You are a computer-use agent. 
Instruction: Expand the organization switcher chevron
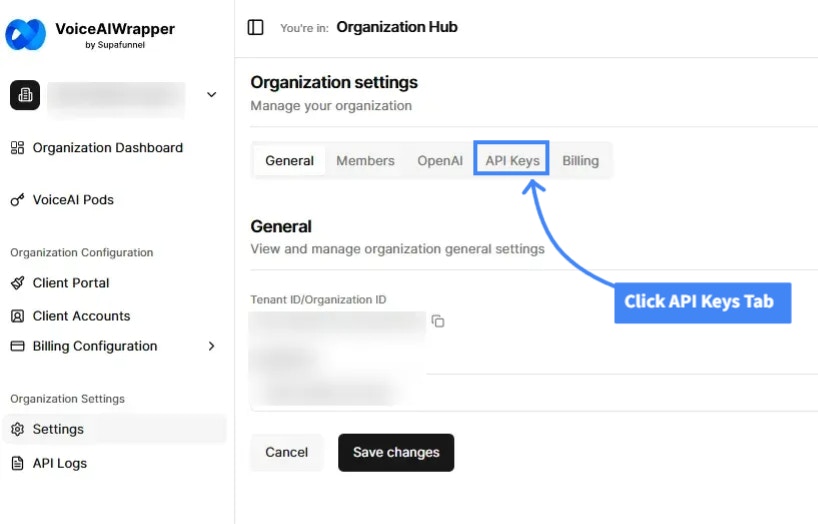211,94
